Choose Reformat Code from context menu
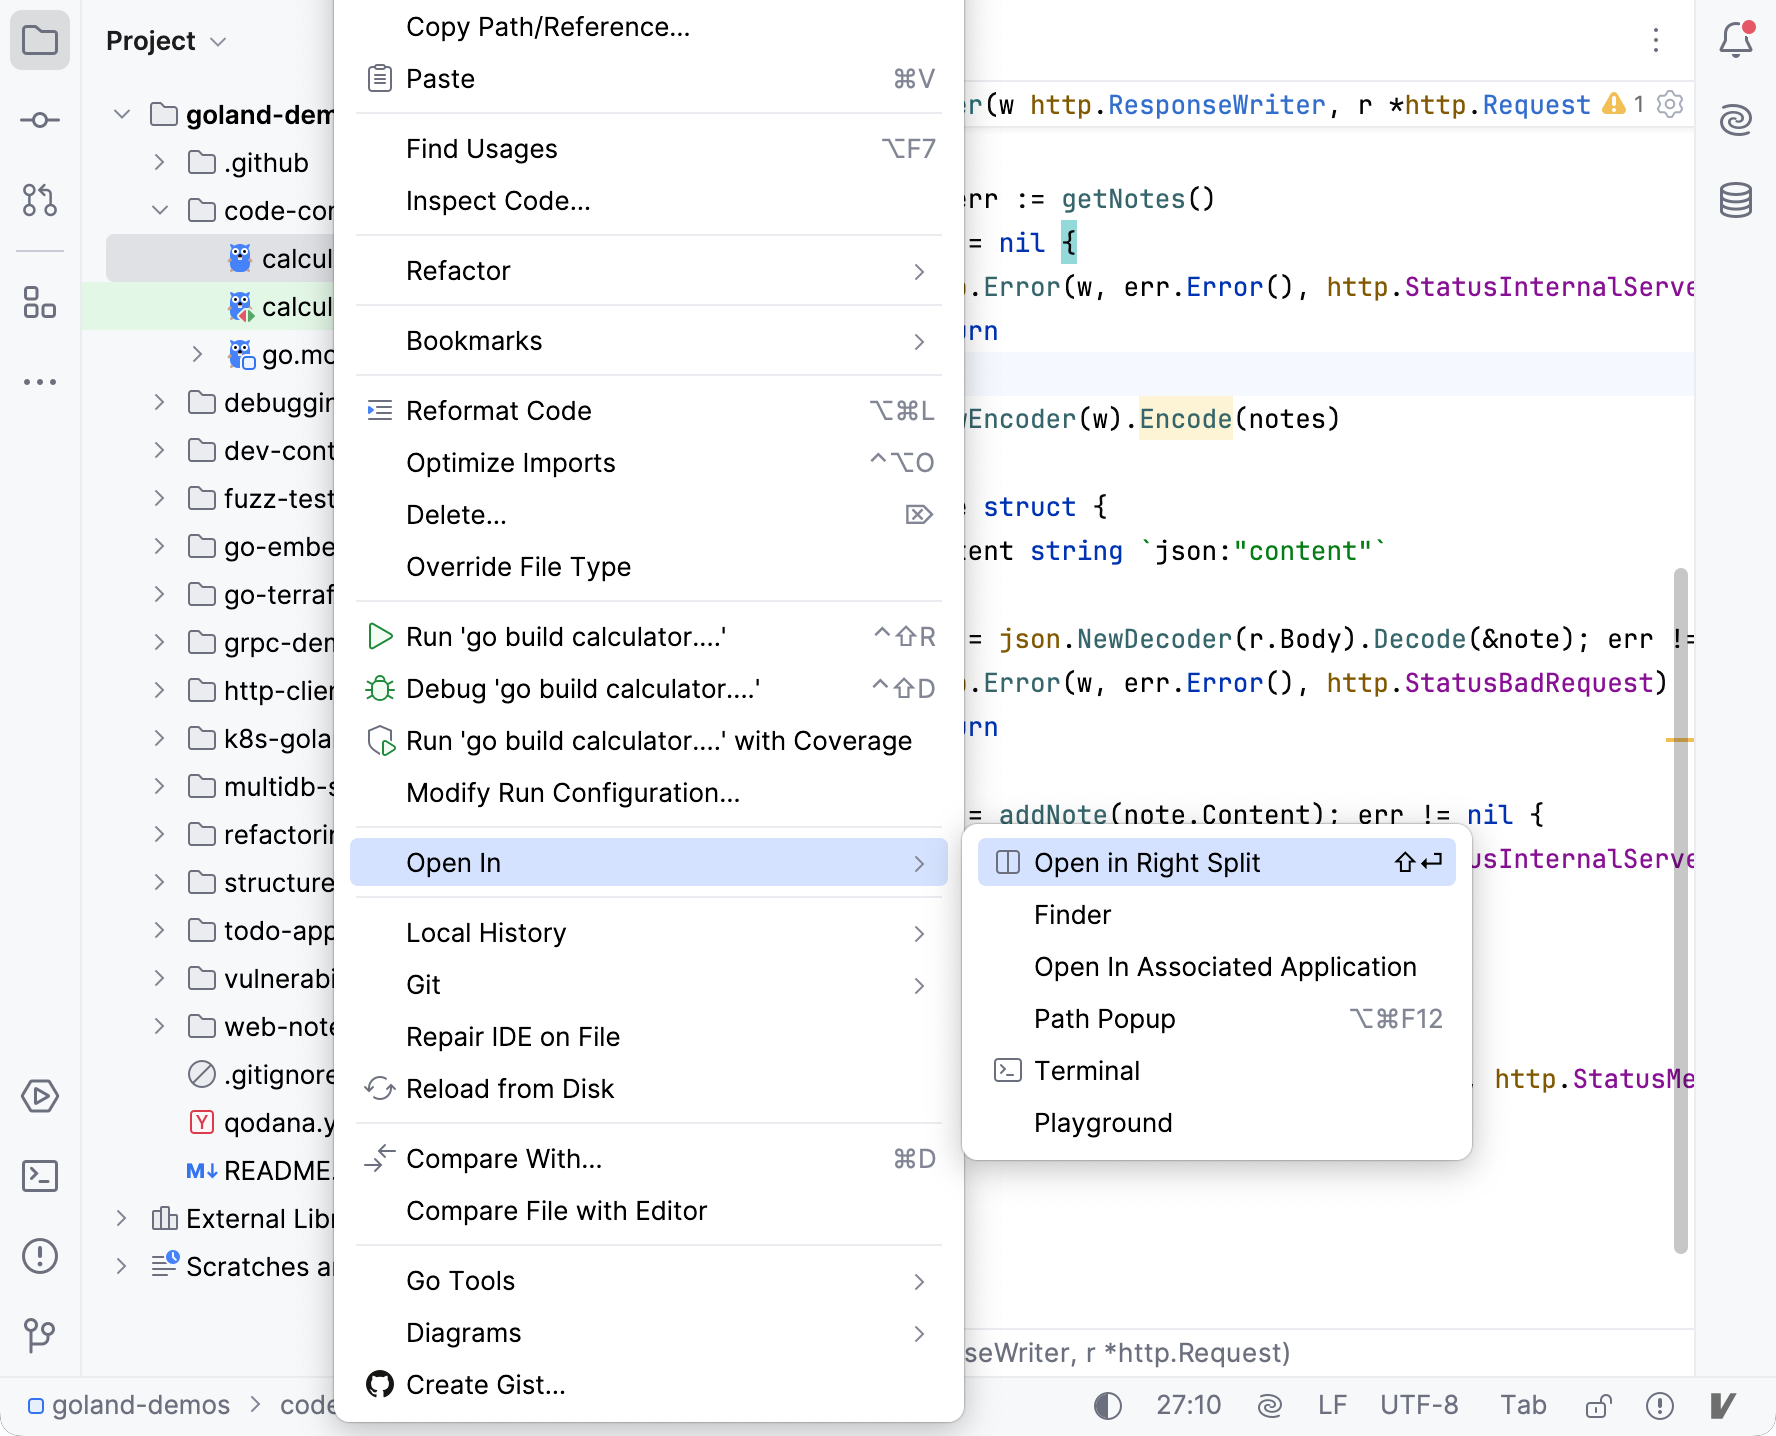Screen dimensions: 1776x1436 (x=499, y=411)
